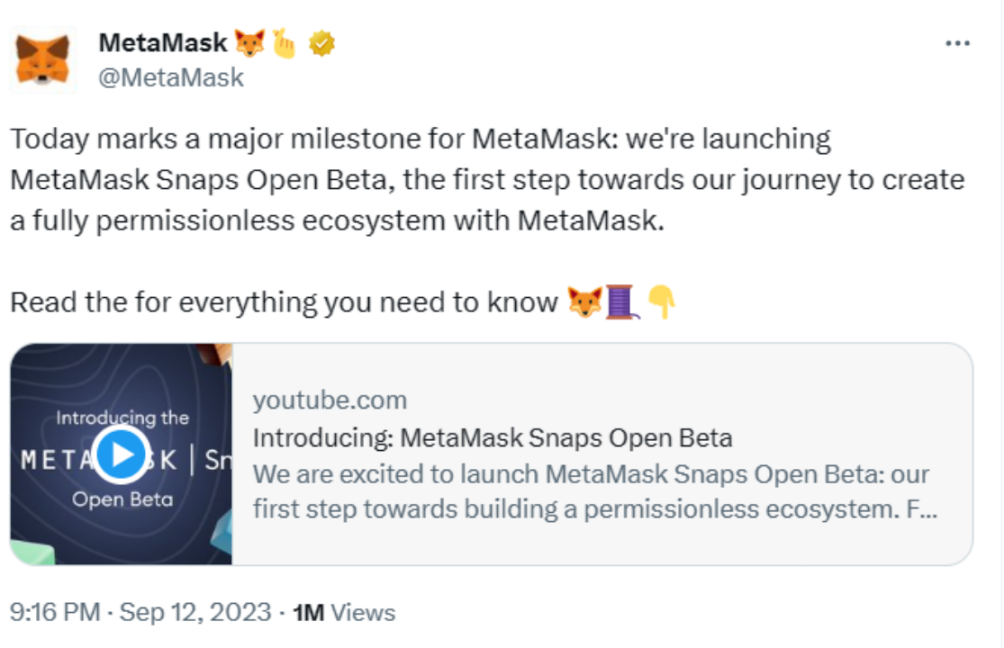Click the @MetaMask handle

(x=171, y=77)
